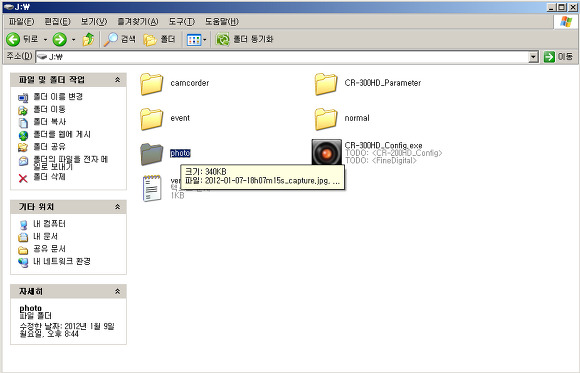The width and height of the screenshot is (580, 373).
Task: Click 폴더 이동 move folder link
Action: pyautogui.click(x=50, y=109)
